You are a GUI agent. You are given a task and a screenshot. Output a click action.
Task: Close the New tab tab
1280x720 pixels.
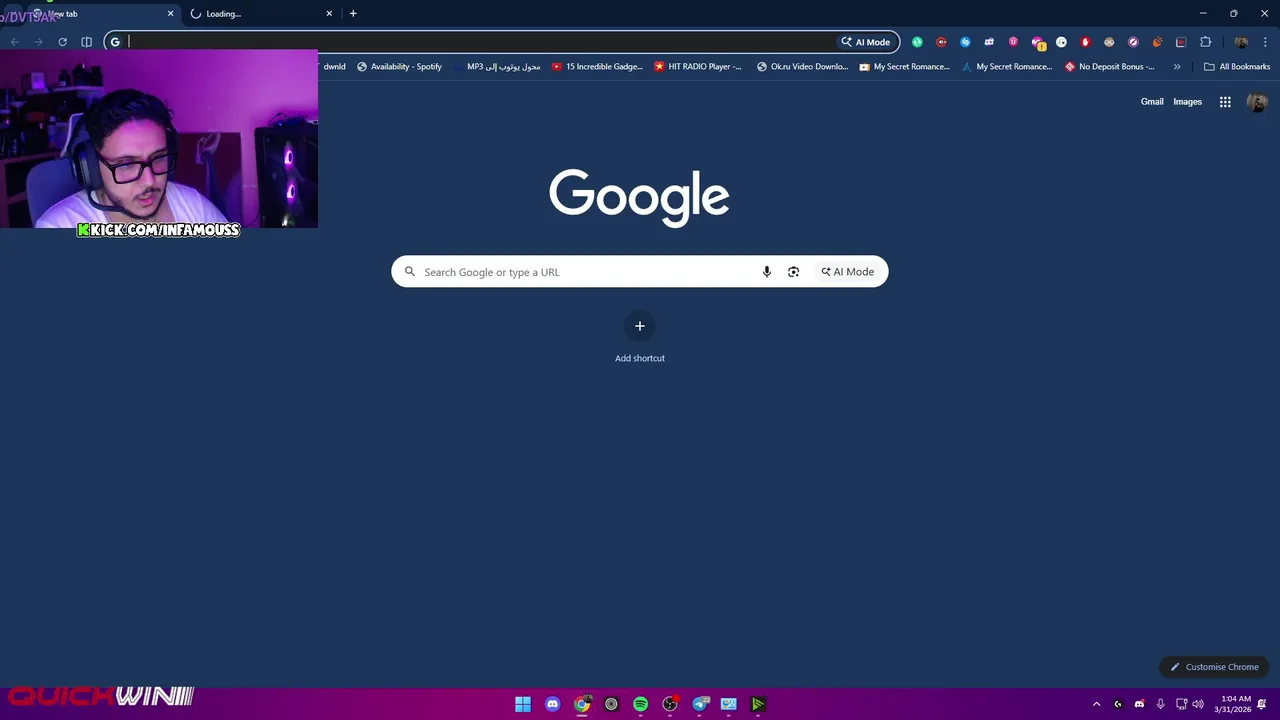[x=170, y=14]
